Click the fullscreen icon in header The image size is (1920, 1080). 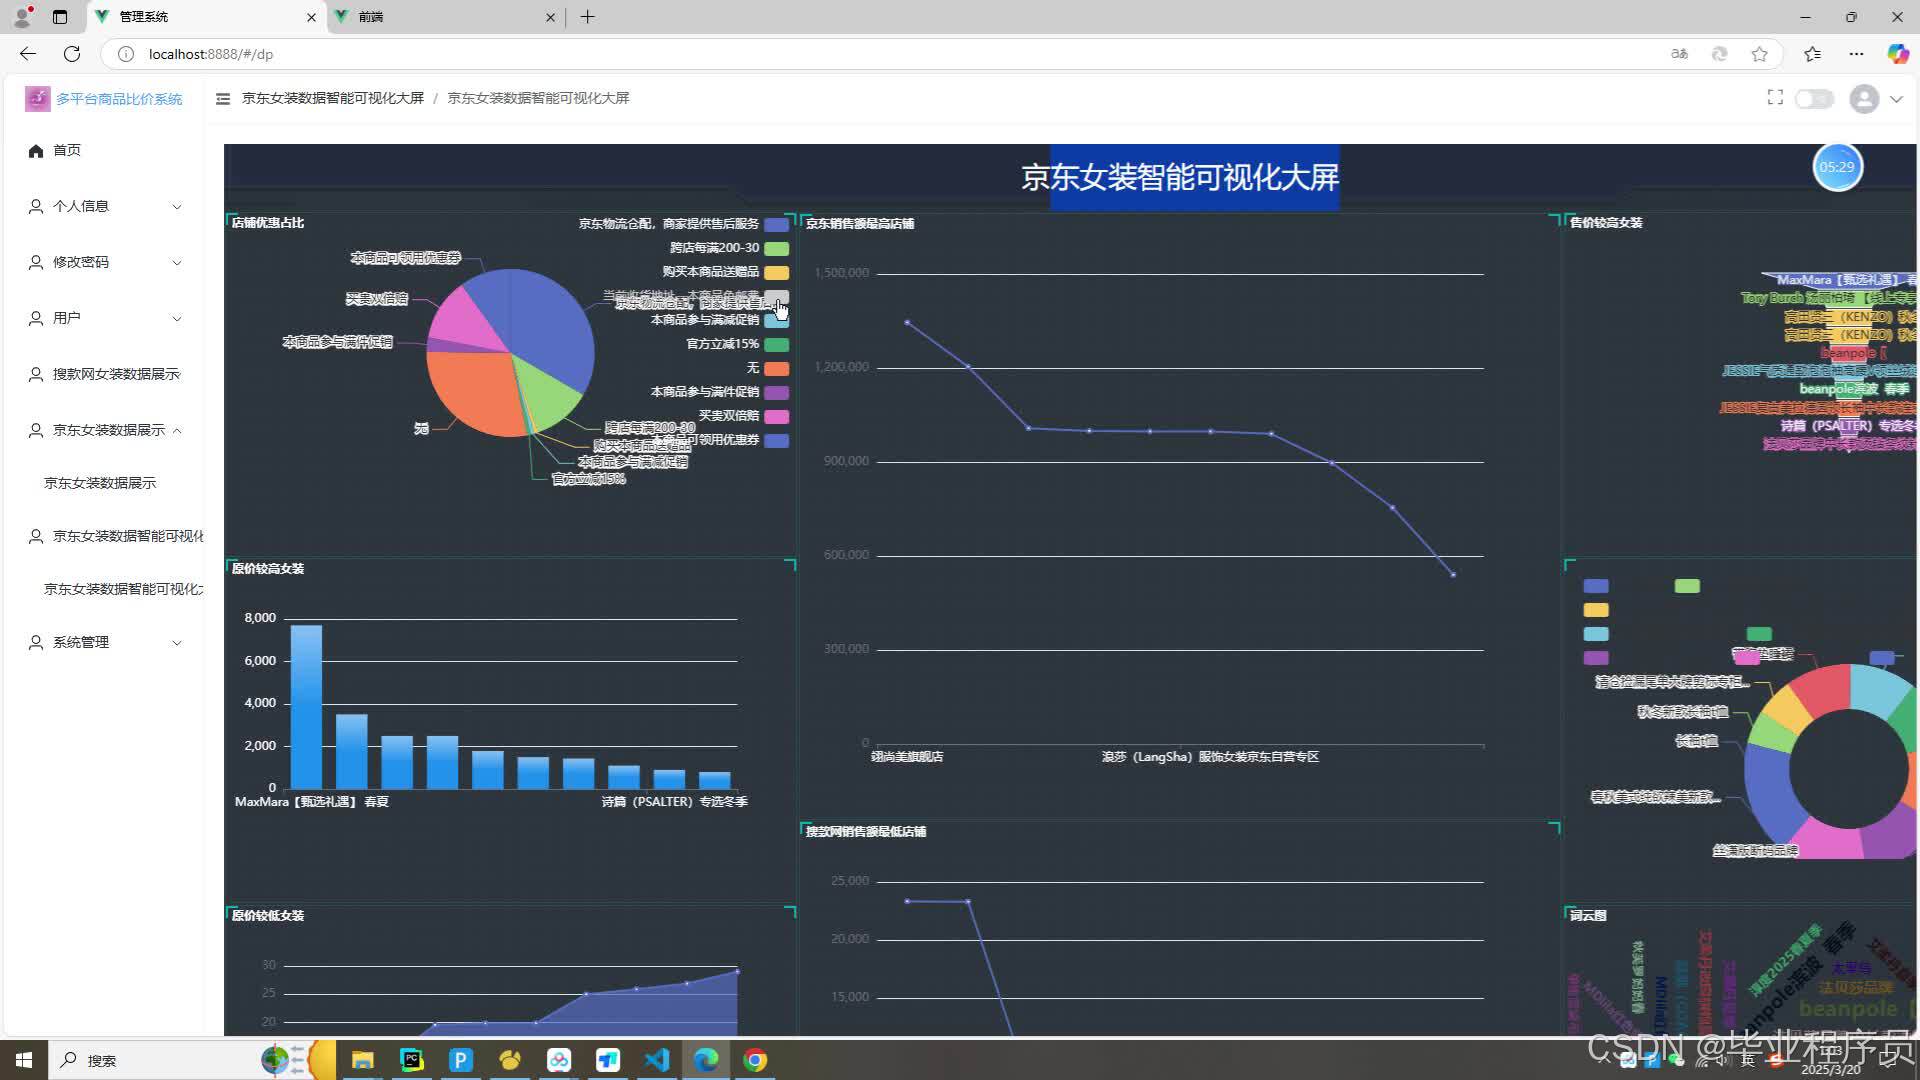pyautogui.click(x=1775, y=97)
